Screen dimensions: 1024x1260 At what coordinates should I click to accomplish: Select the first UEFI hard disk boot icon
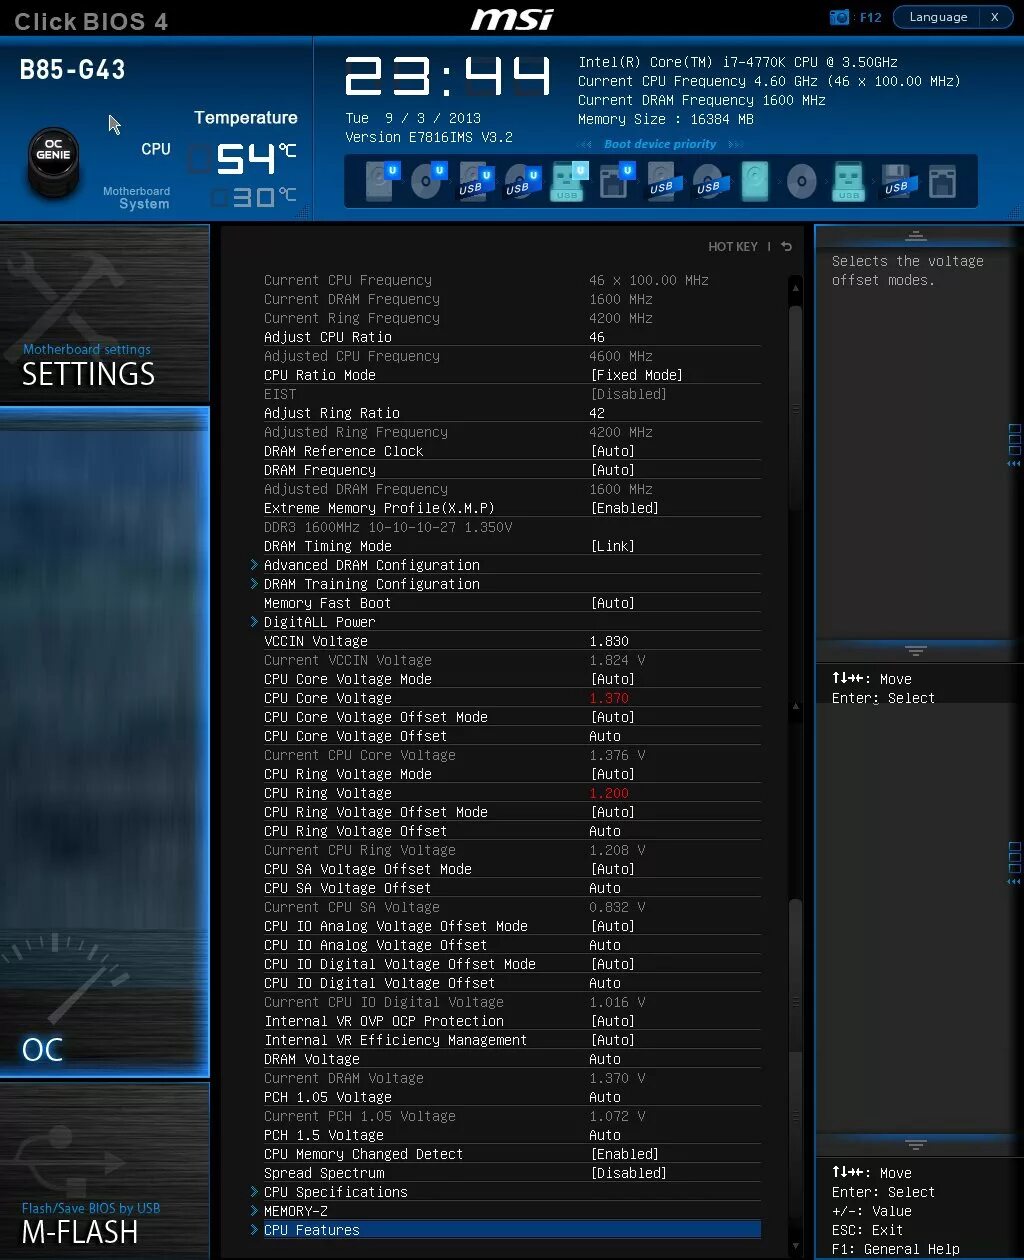381,182
